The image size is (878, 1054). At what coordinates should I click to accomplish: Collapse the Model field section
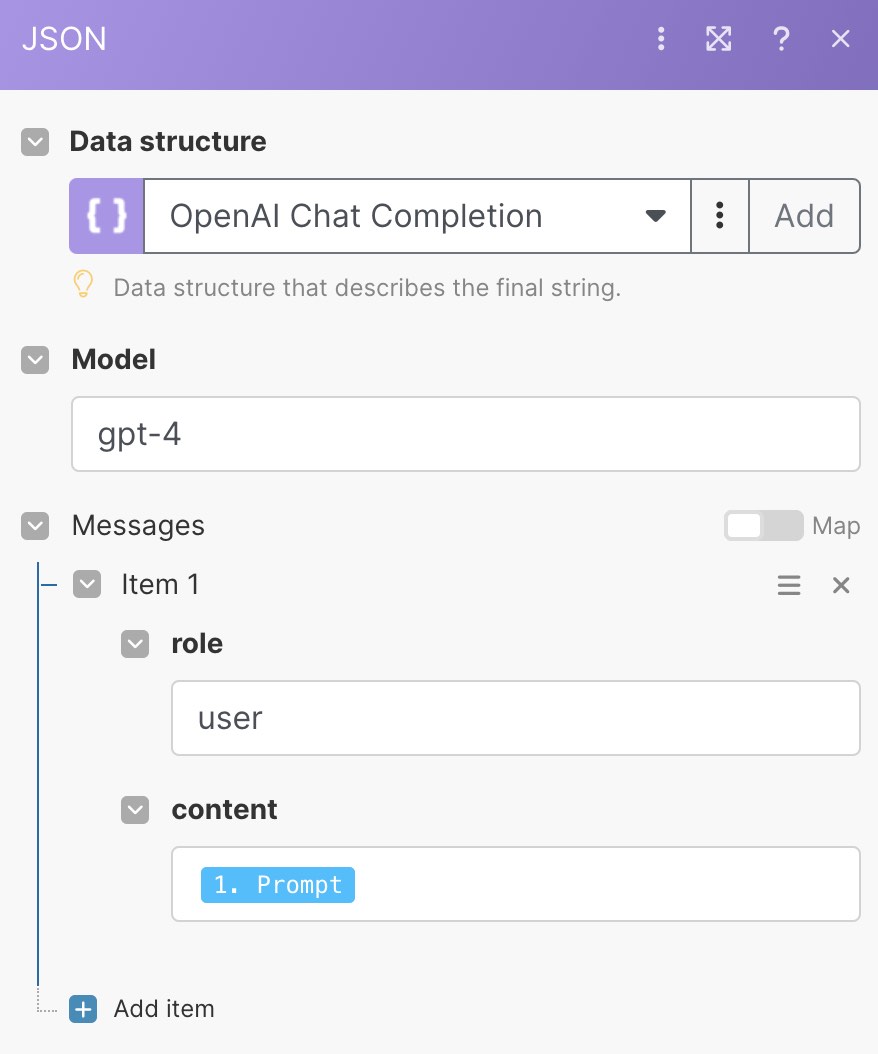click(x=35, y=360)
